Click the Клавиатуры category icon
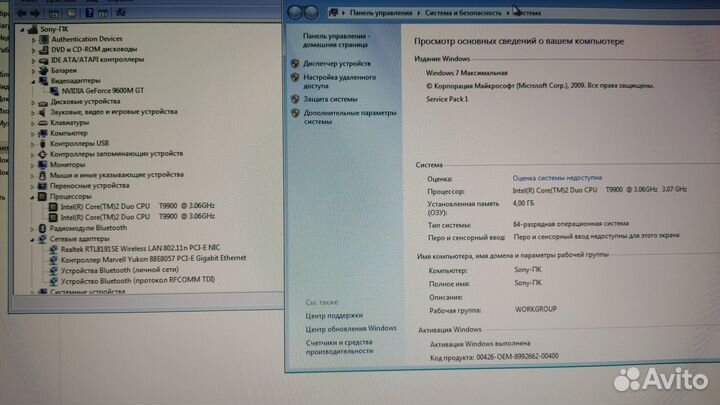 point(43,123)
